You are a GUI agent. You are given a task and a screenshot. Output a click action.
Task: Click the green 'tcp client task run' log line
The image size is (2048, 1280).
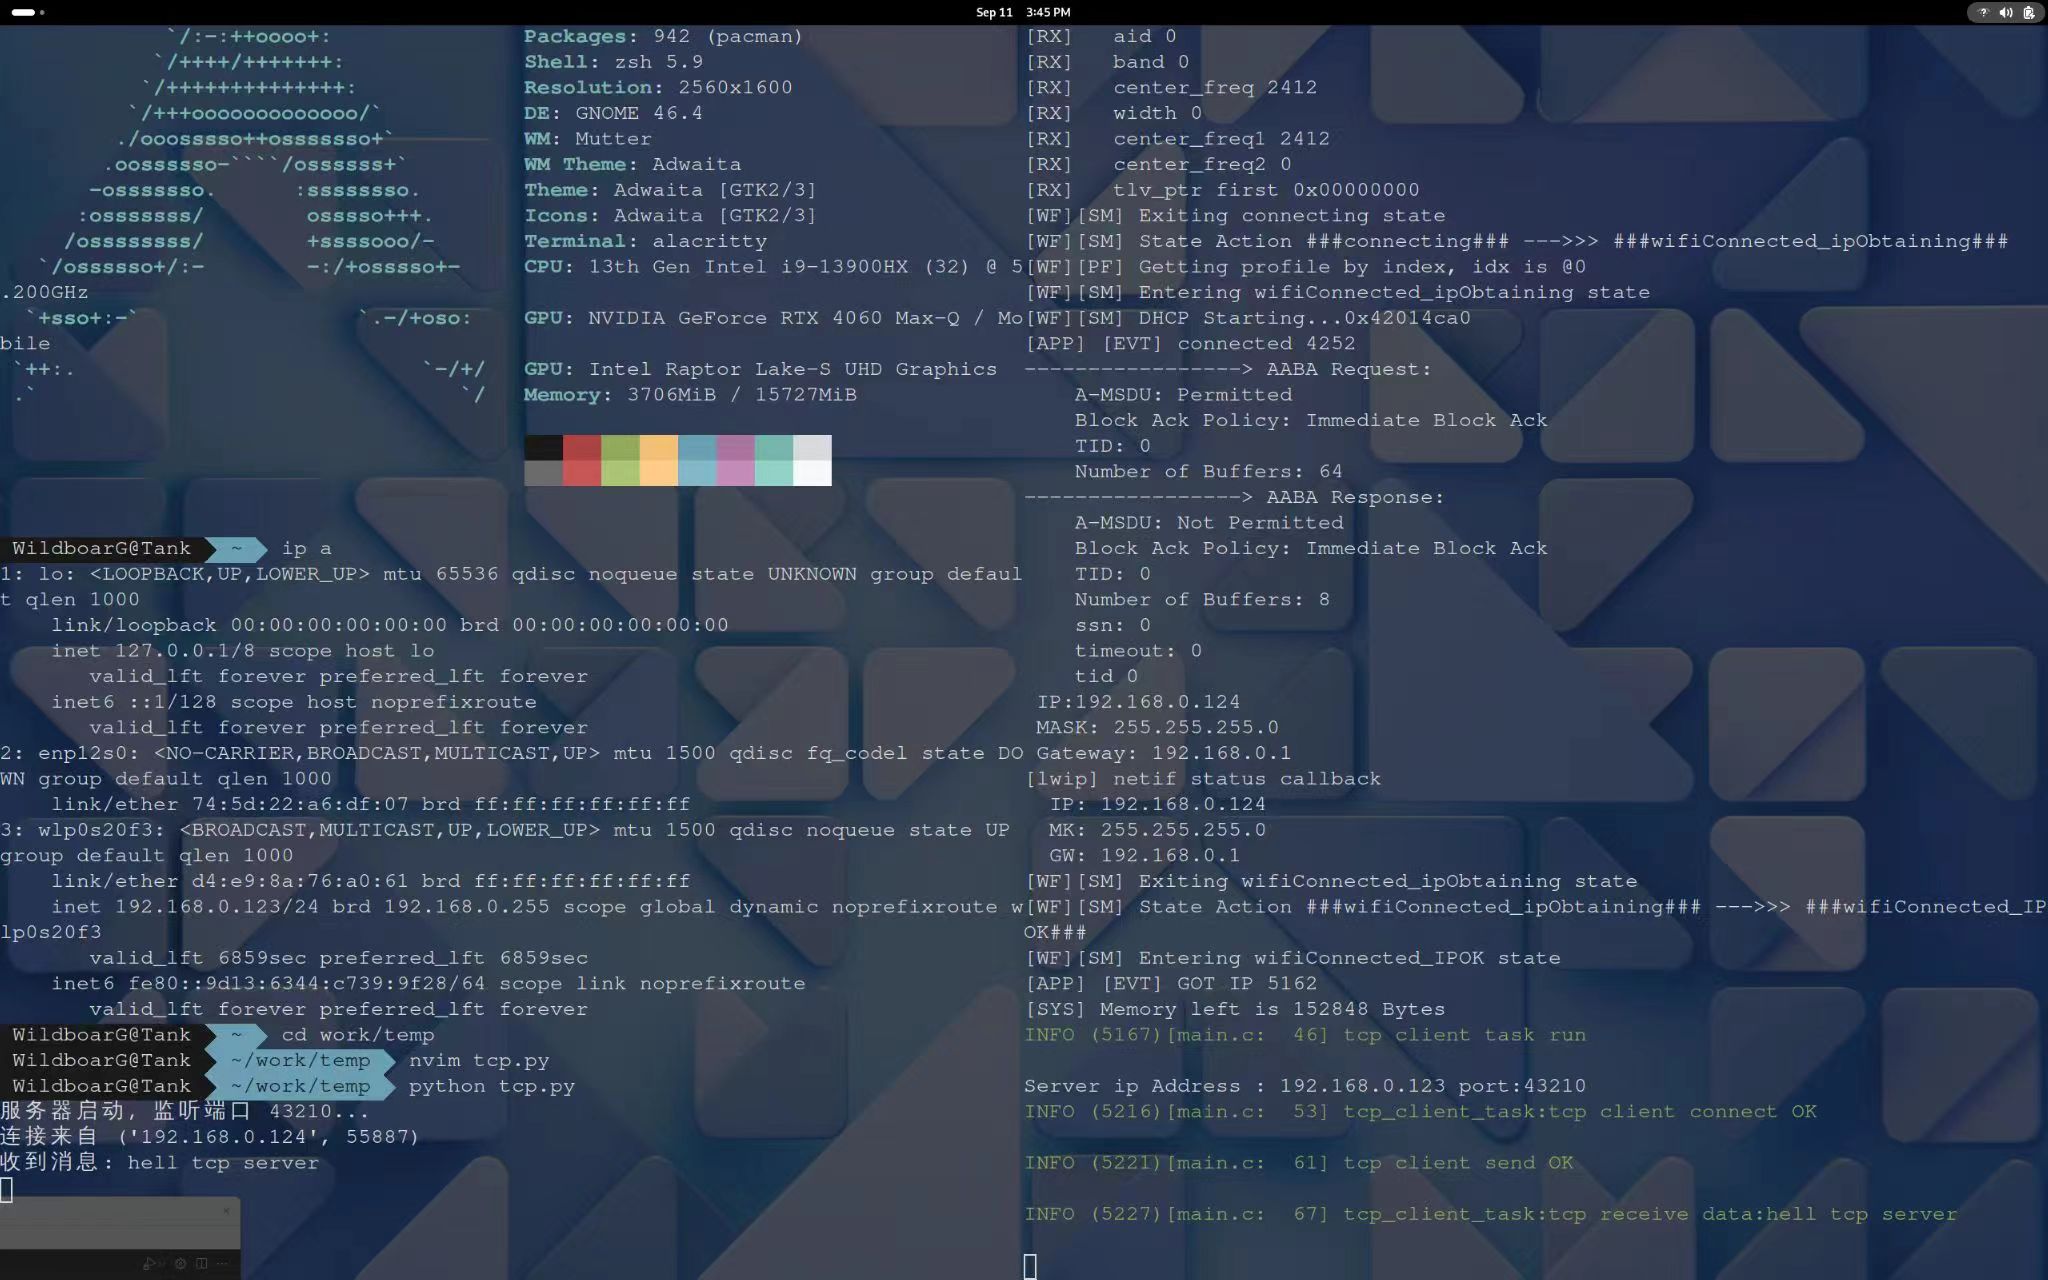[x=1305, y=1035]
